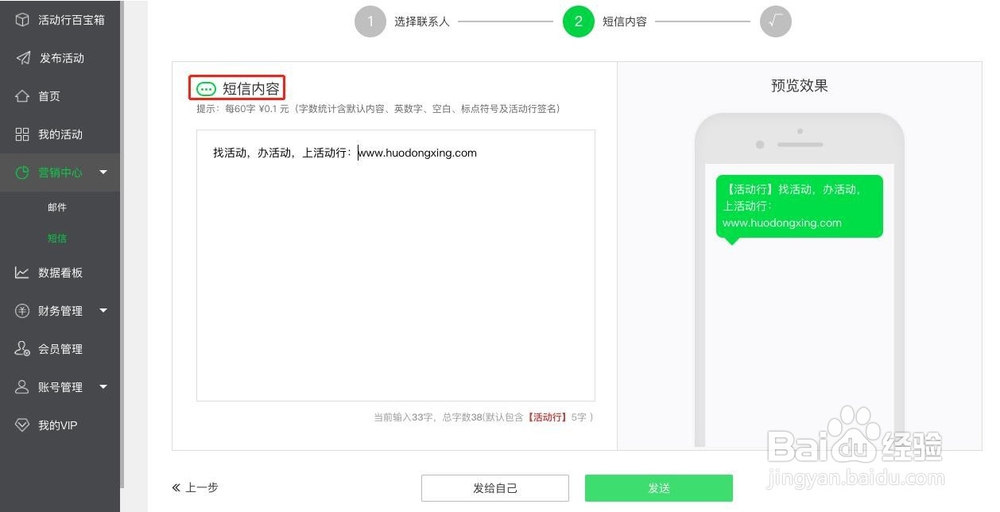This screenshot has height=512, width=1000.
Task: Click the 选择联系人 step label
Action: click(x=422, y=22)
